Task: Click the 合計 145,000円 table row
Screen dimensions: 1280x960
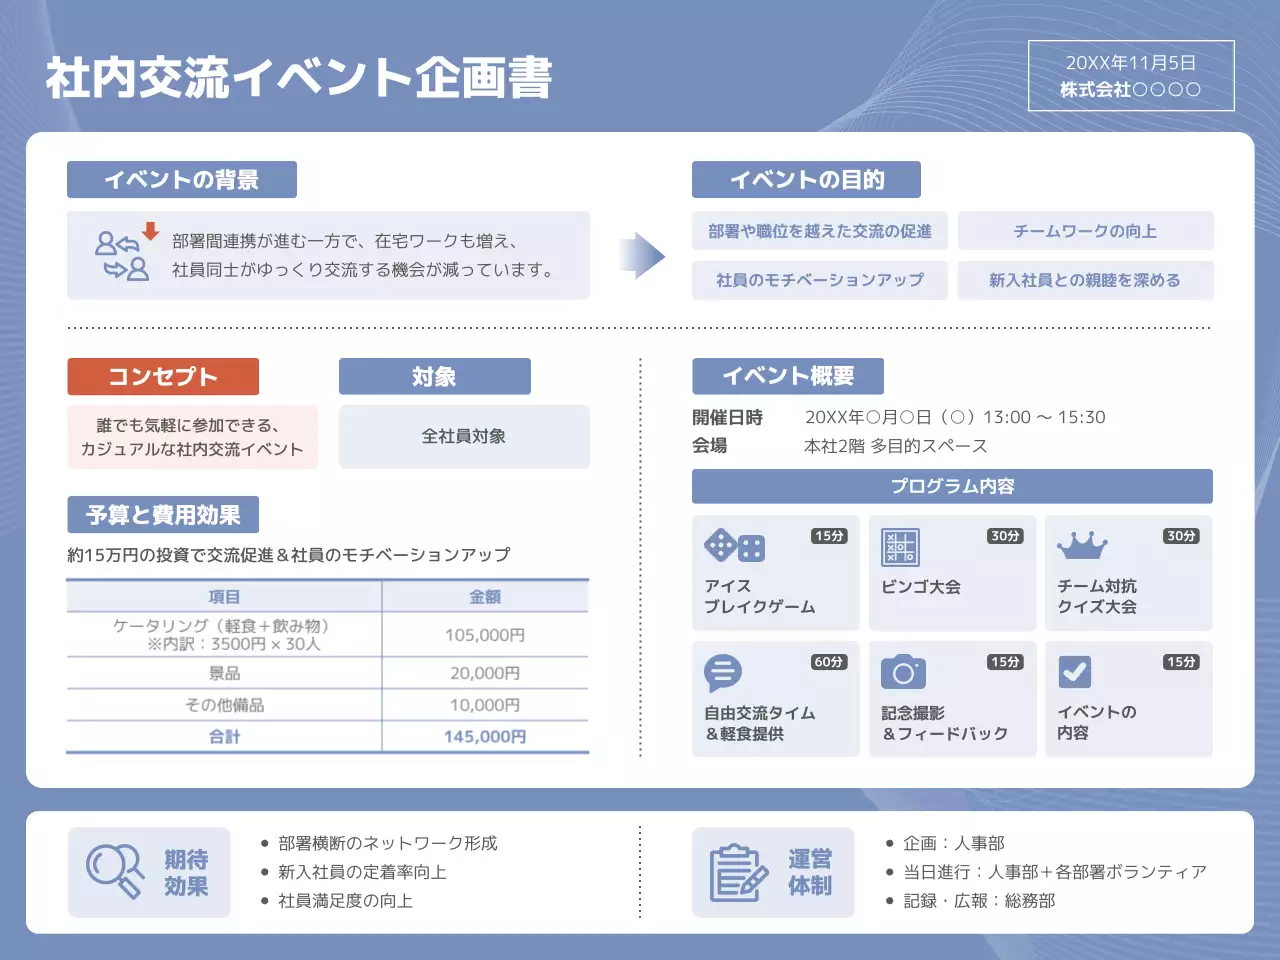Action: (328, 736)
